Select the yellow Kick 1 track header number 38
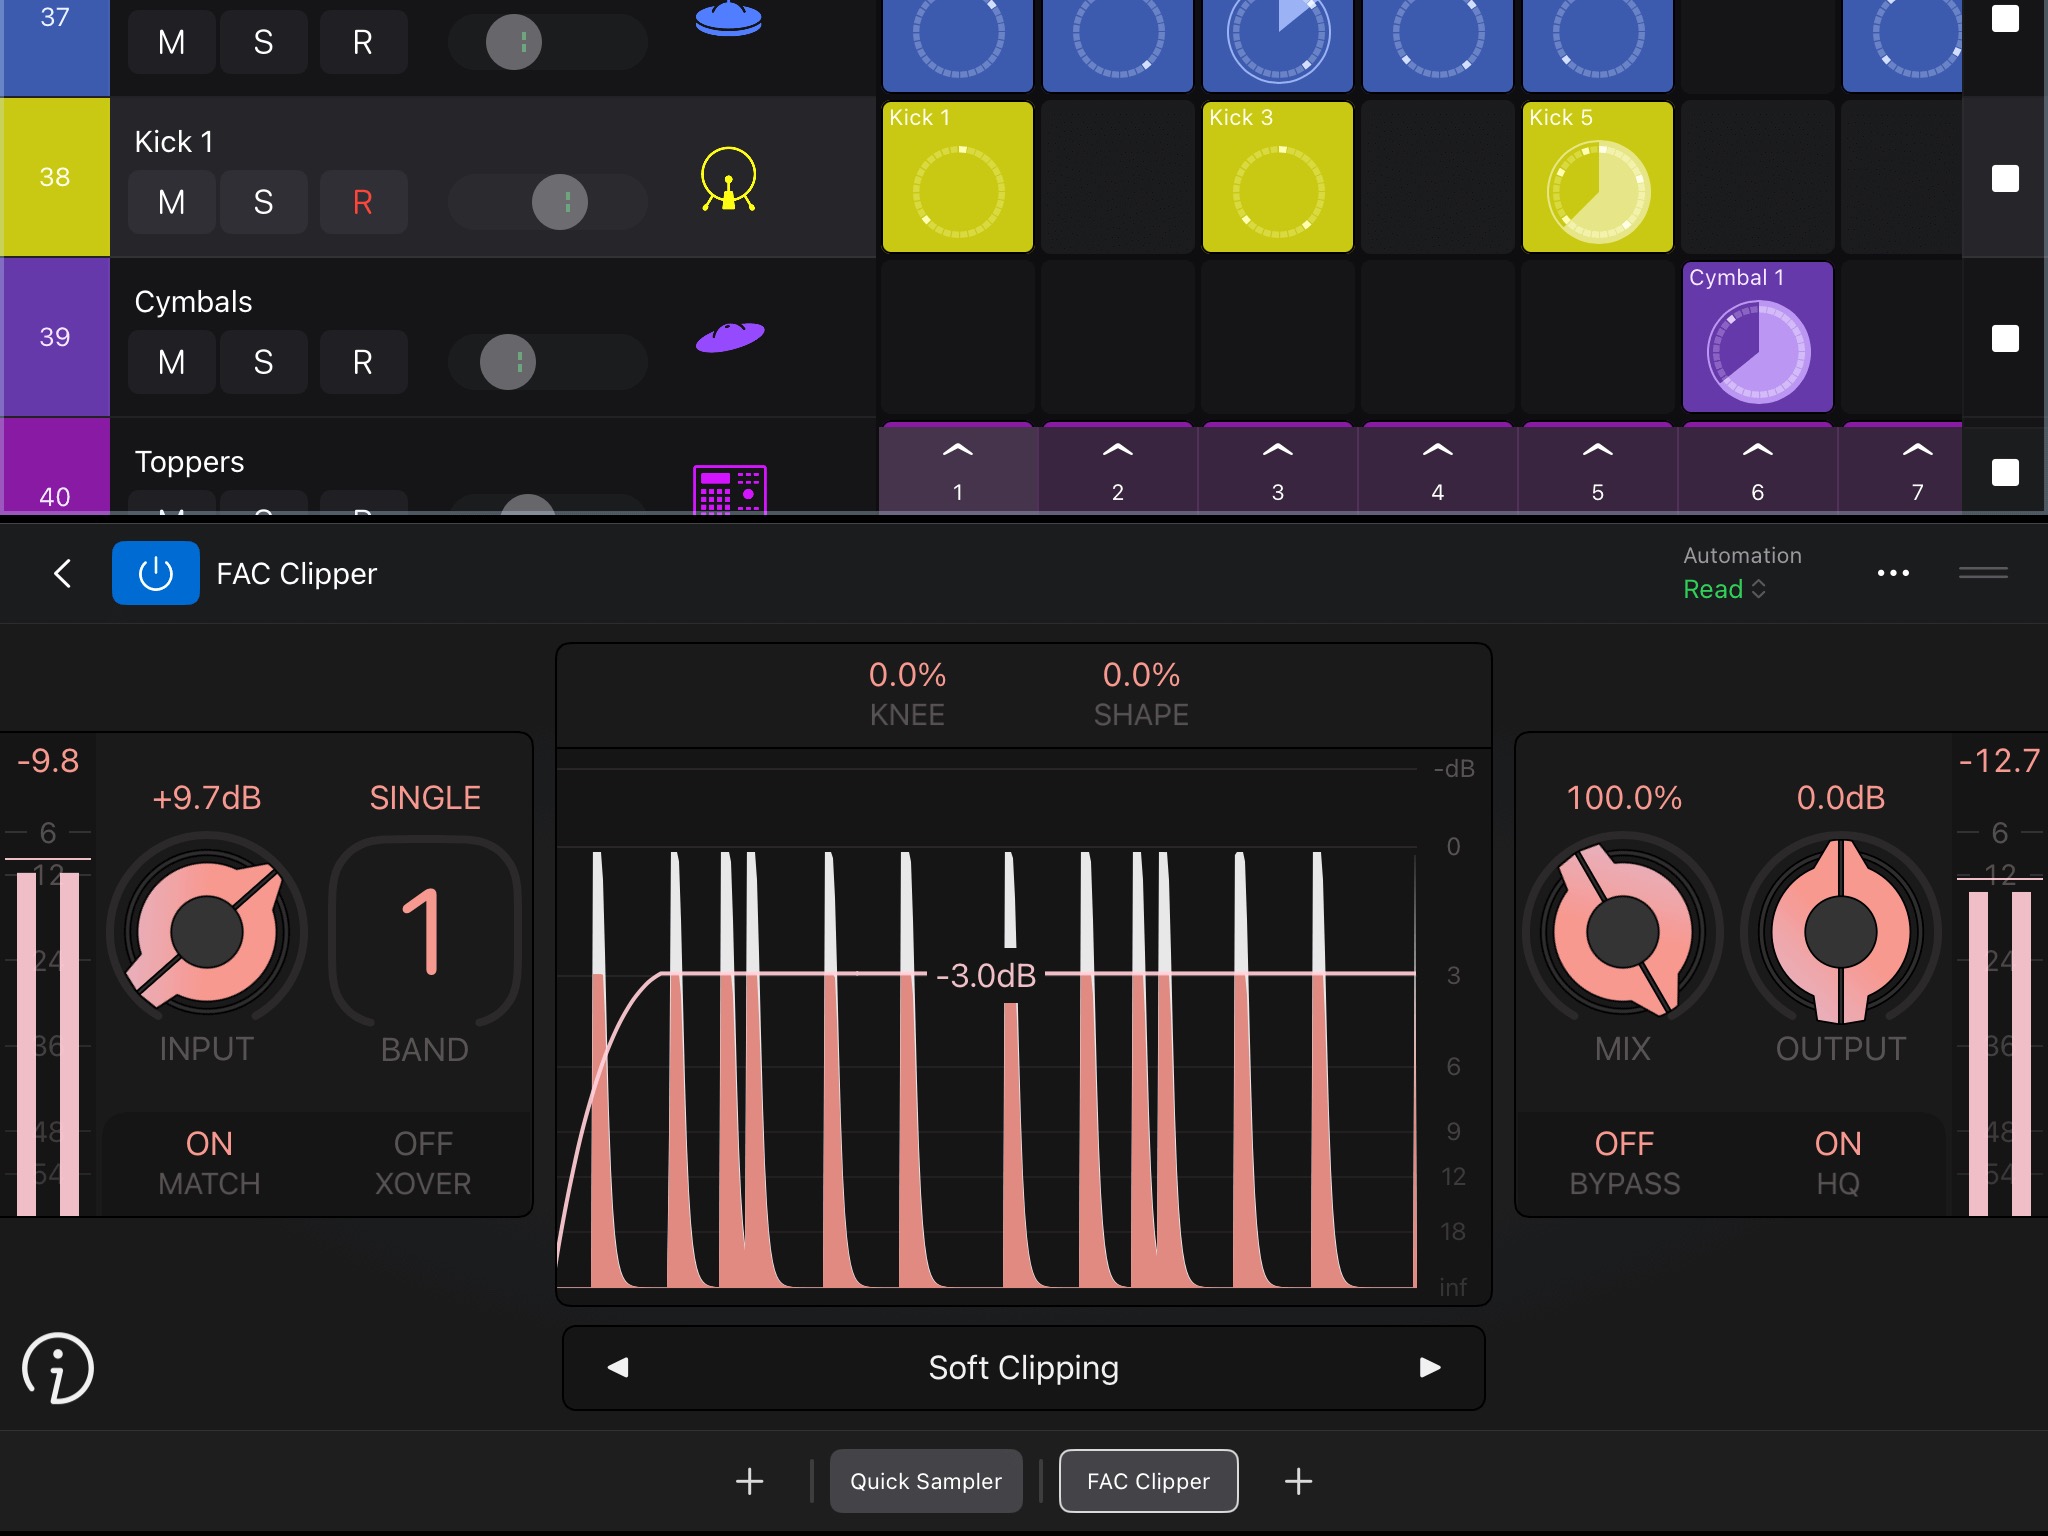The width and height of the screenshot is (2048, 1536). (55, 177)
